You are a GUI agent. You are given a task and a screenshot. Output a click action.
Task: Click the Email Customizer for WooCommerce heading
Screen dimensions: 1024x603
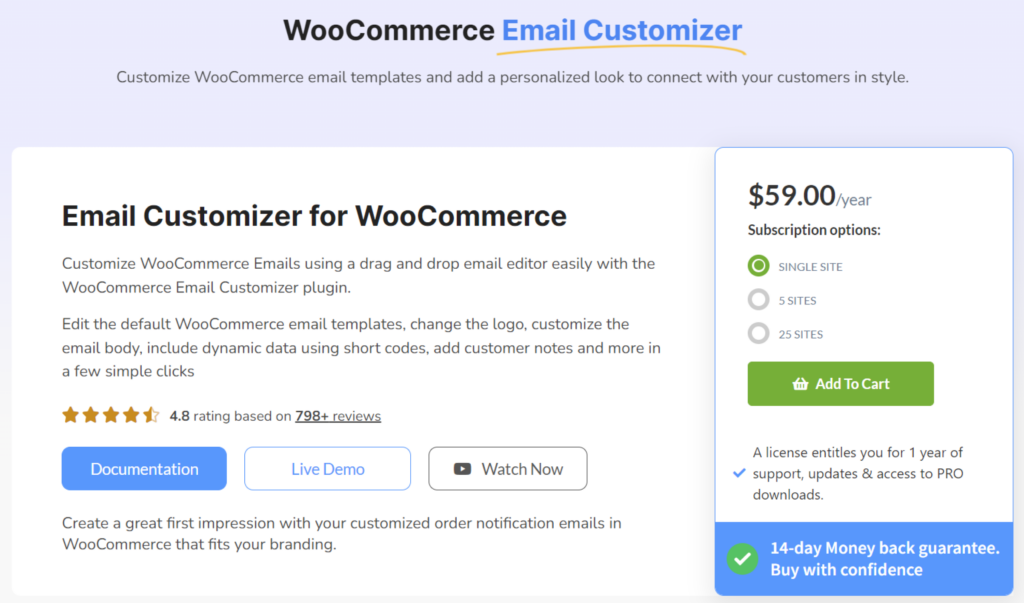pyautogui.click(x=313, y=216)
